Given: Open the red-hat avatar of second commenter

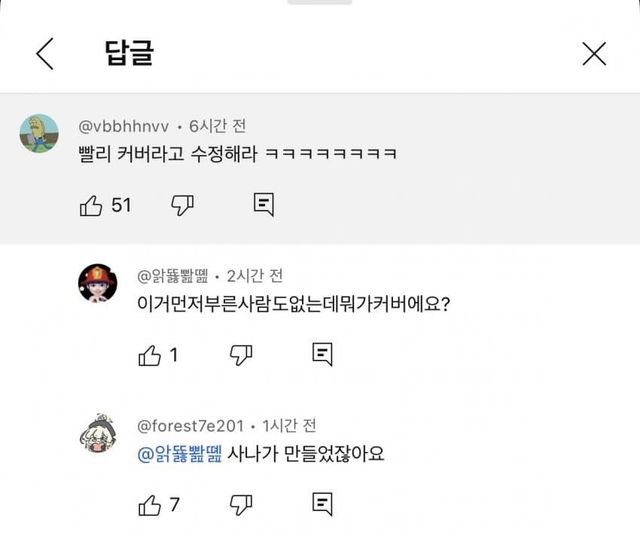Looking at the screenshot, I should pos(97,284).
